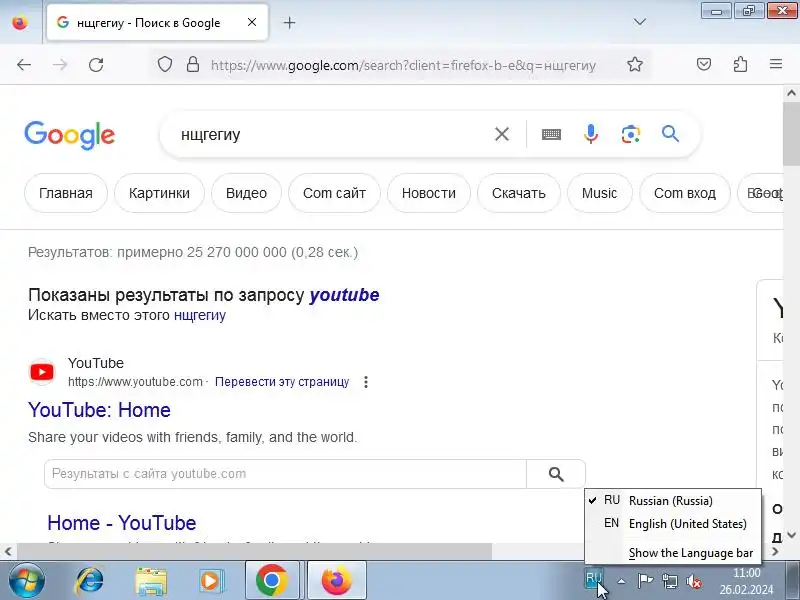The height and width of the screenshot is (600, 800).
Task: Launch Internet Explorer from taskbar
Action: 89,581
